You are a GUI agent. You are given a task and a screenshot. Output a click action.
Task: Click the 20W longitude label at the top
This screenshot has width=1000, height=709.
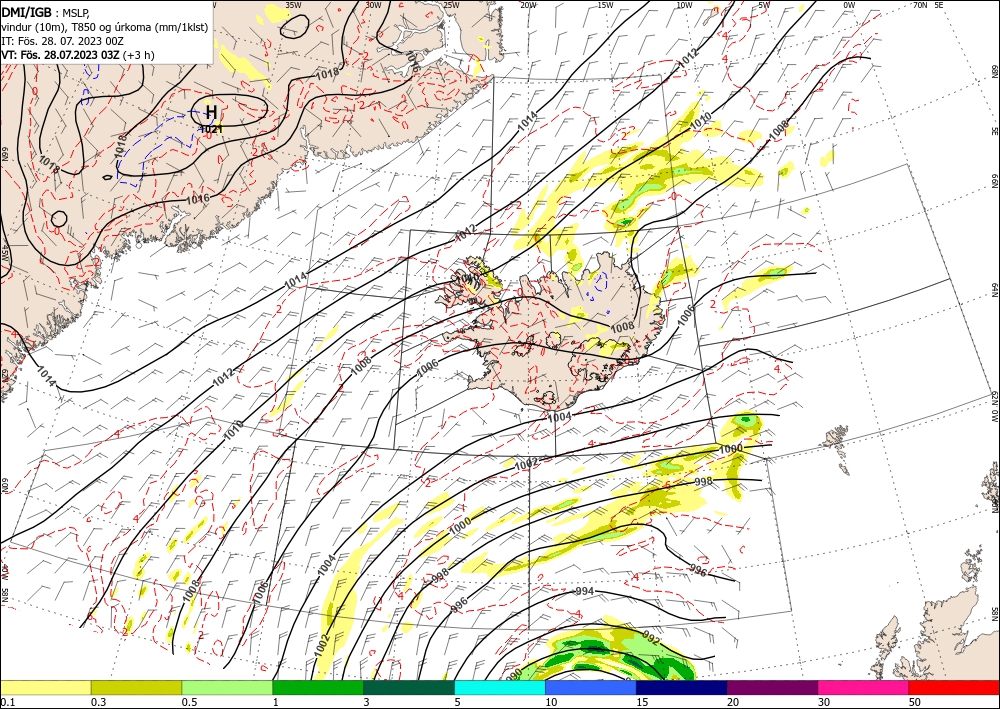[528, 5]
